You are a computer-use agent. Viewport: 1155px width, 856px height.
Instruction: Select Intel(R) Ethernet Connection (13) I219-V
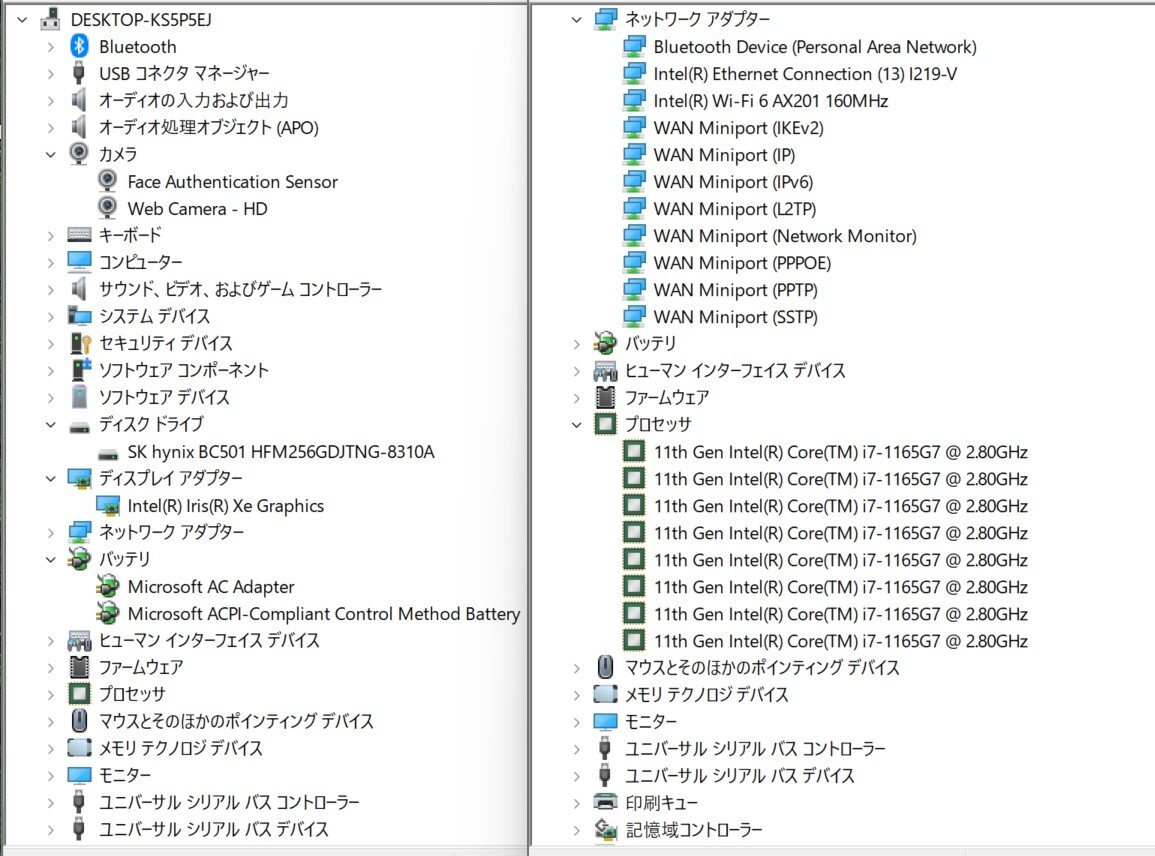click(805, 74)
